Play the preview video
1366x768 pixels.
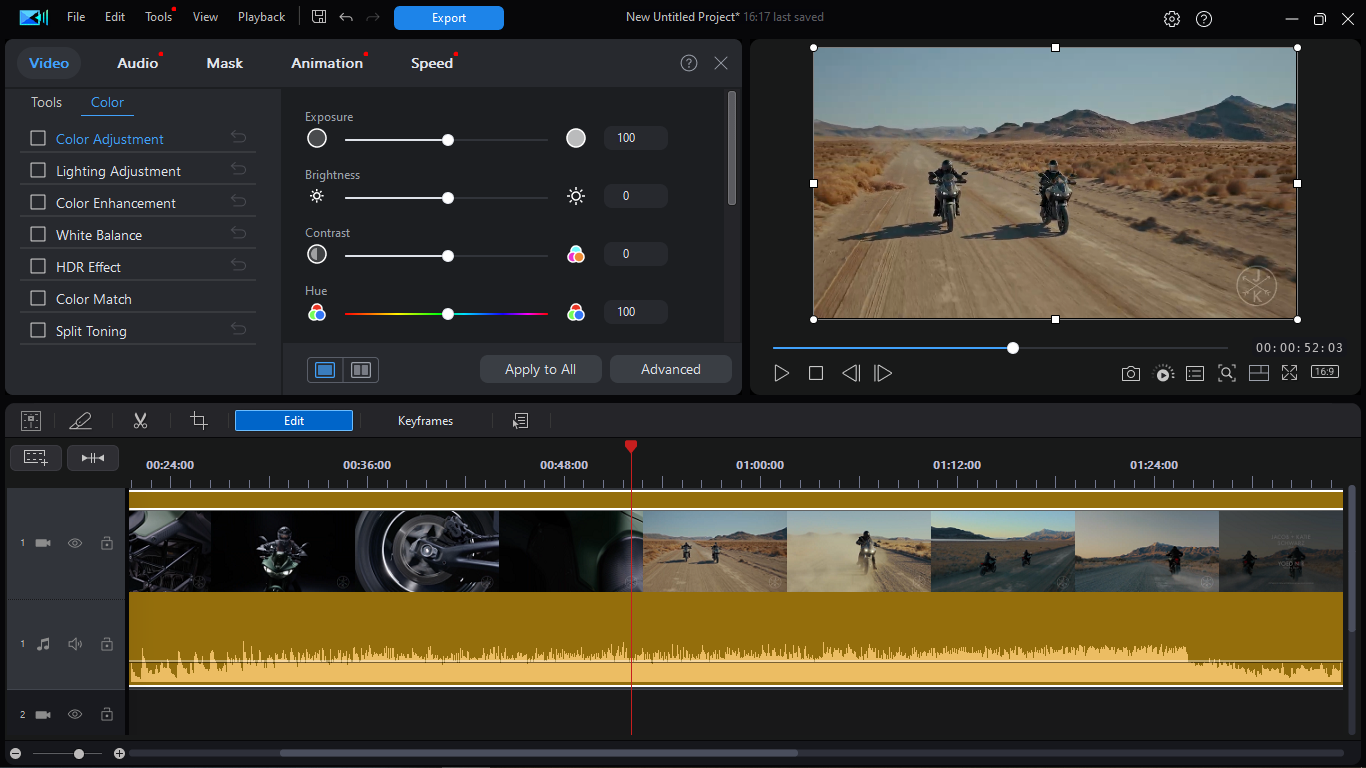pyautogui.click(x=782, y=373)
